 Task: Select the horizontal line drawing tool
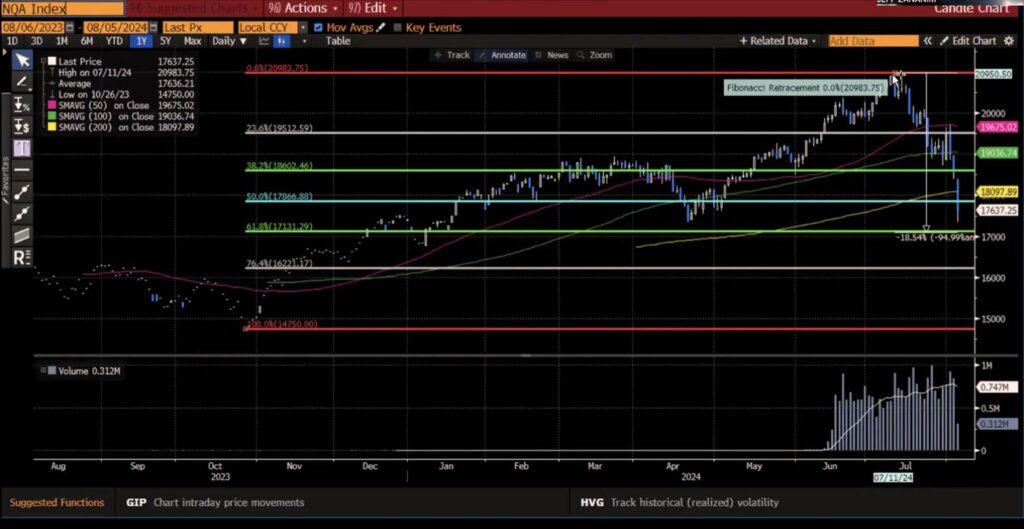[x=20, y=169]
